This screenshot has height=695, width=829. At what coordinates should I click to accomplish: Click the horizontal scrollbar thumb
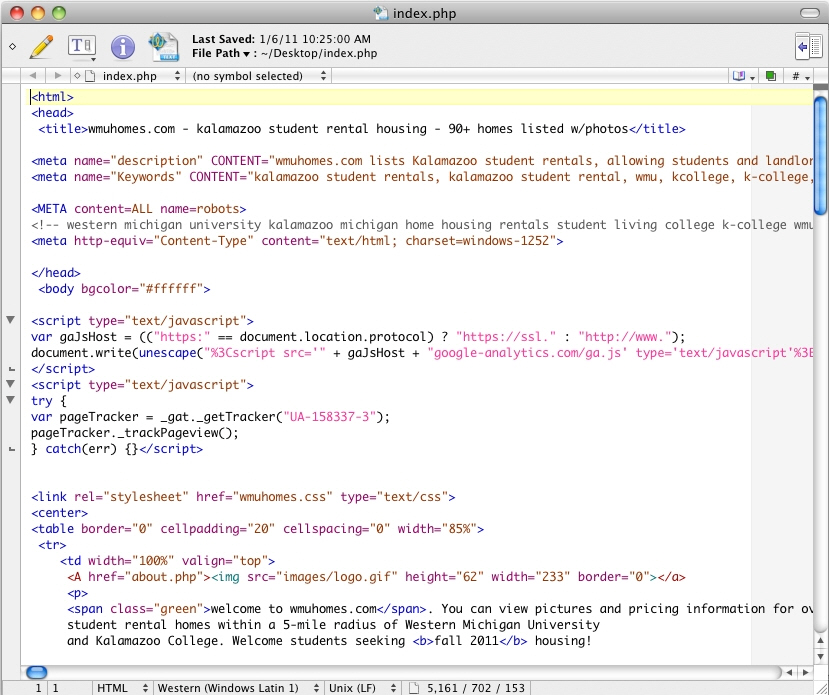[x=37, y=672]
